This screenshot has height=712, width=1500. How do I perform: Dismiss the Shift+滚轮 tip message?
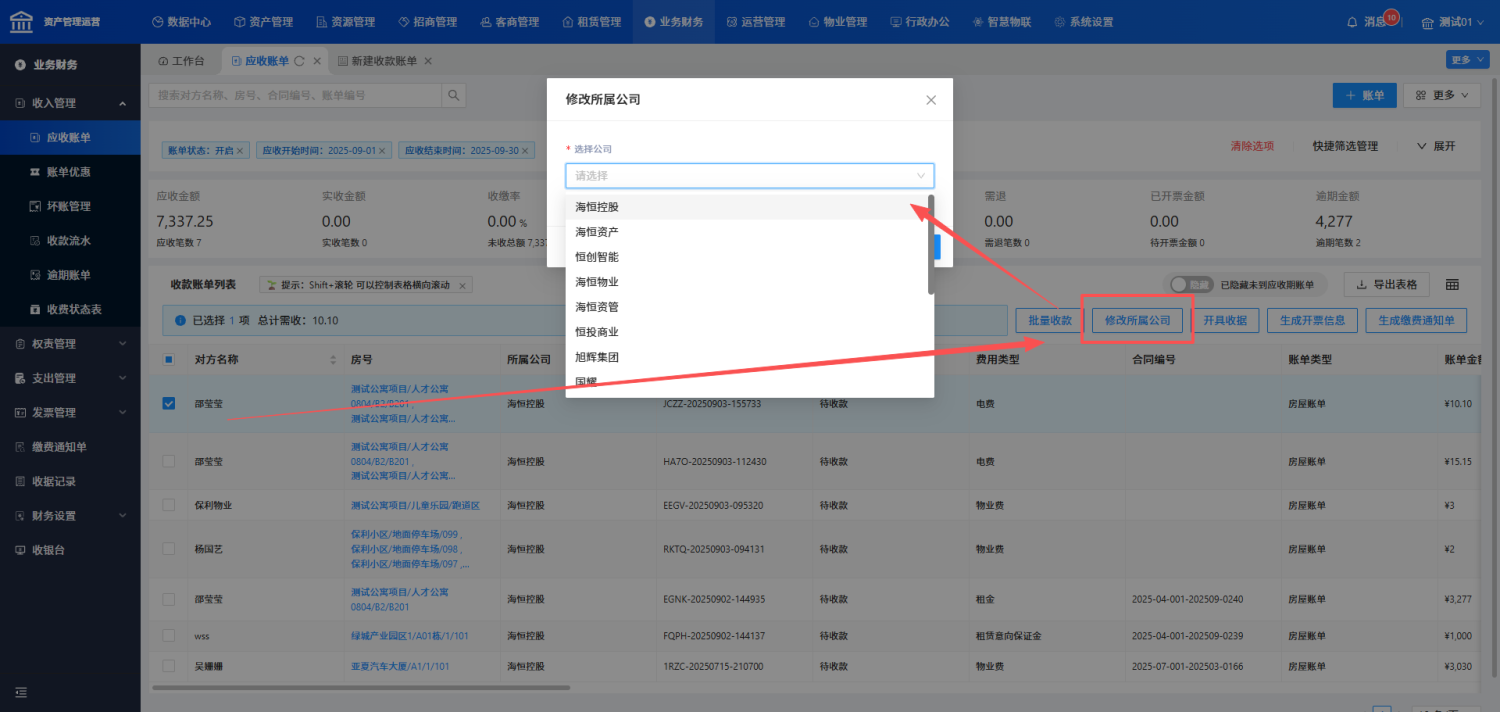click(462, 285)
